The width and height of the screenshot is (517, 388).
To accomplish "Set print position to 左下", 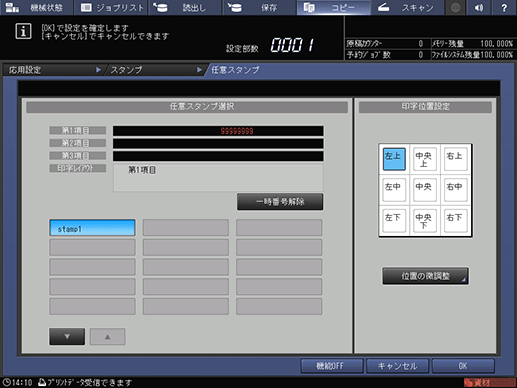I will click(x=394, y=220).
